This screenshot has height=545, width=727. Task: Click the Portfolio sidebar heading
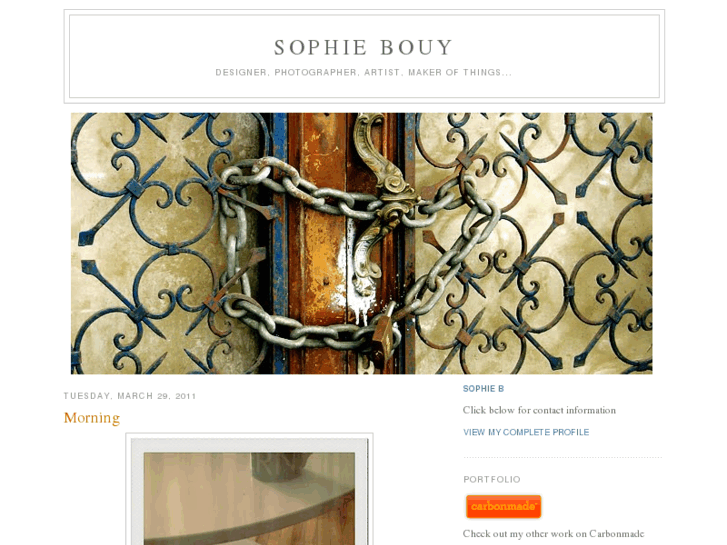(x=491, y=480)
